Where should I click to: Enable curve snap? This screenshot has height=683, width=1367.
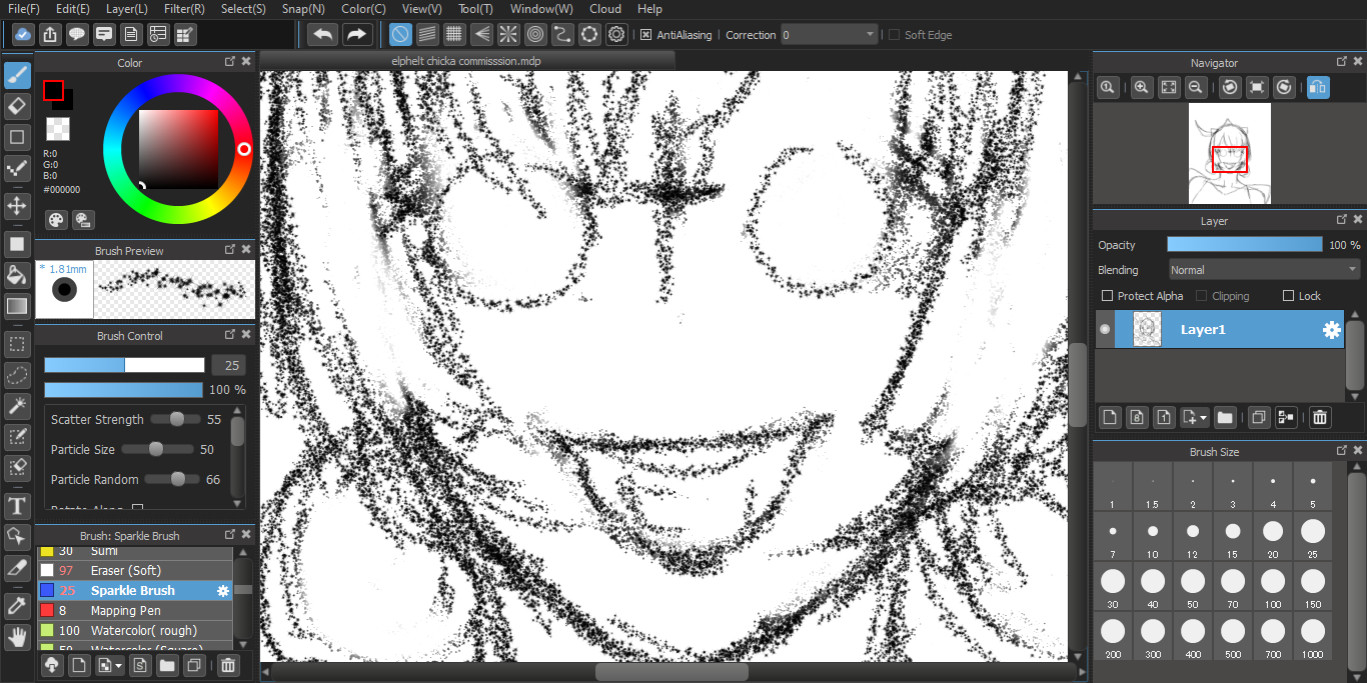tap(563, 34)
